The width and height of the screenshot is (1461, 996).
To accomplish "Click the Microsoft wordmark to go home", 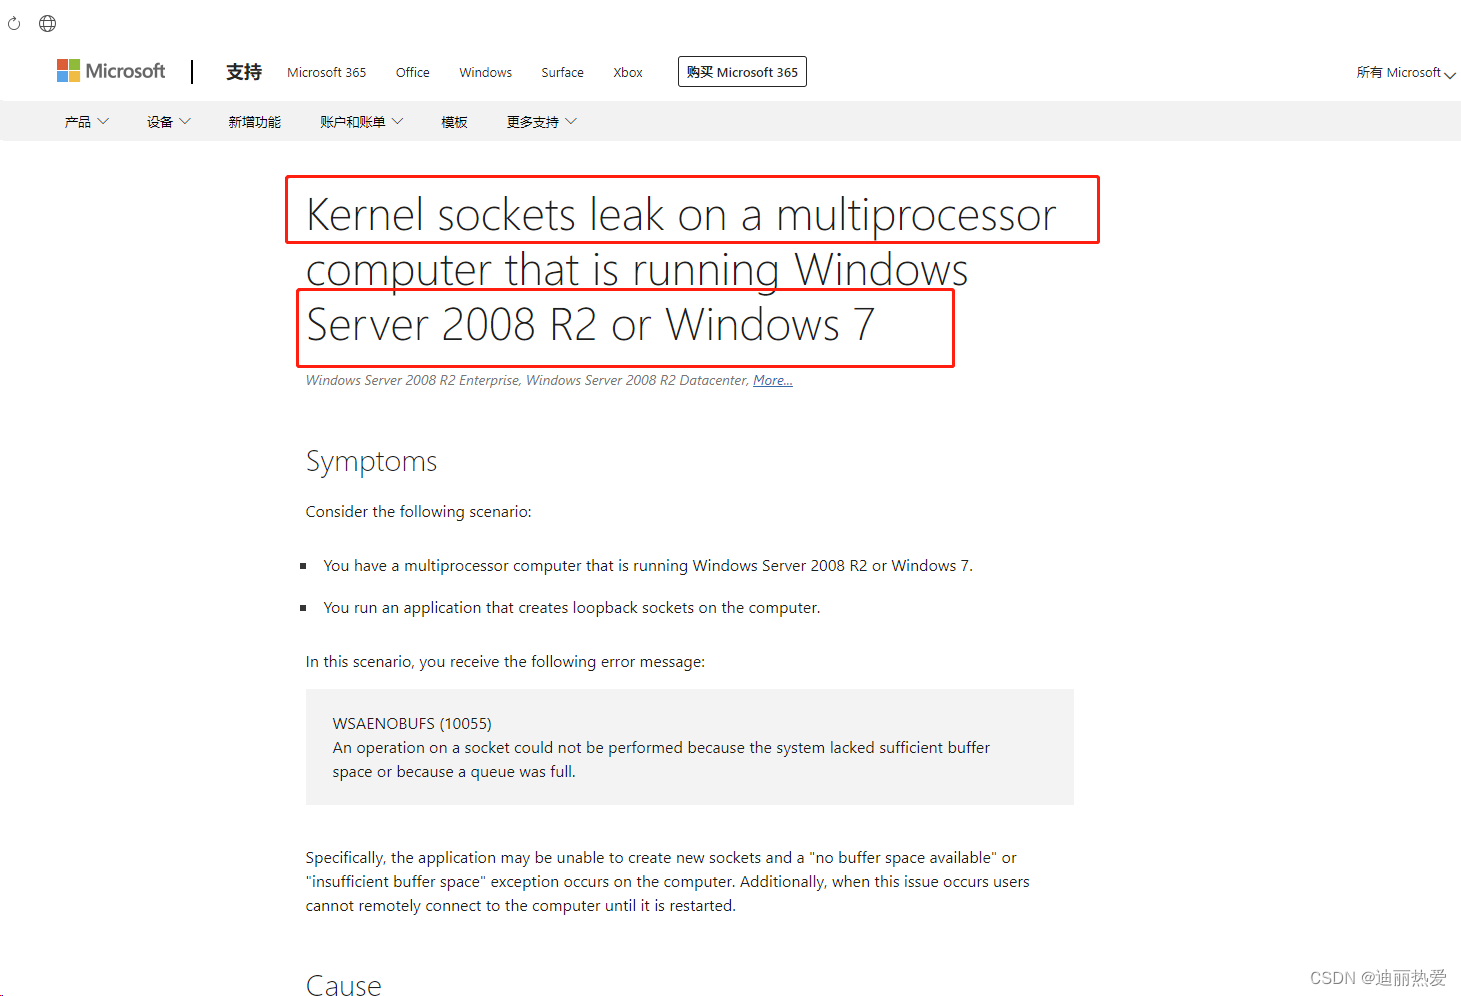I will click(124, 70).
